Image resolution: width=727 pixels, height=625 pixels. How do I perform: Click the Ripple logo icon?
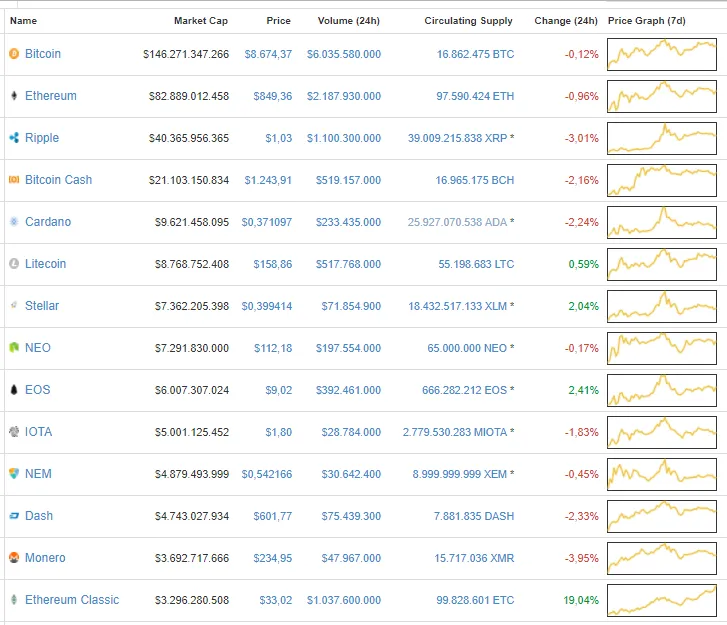(x=14, y=138)
